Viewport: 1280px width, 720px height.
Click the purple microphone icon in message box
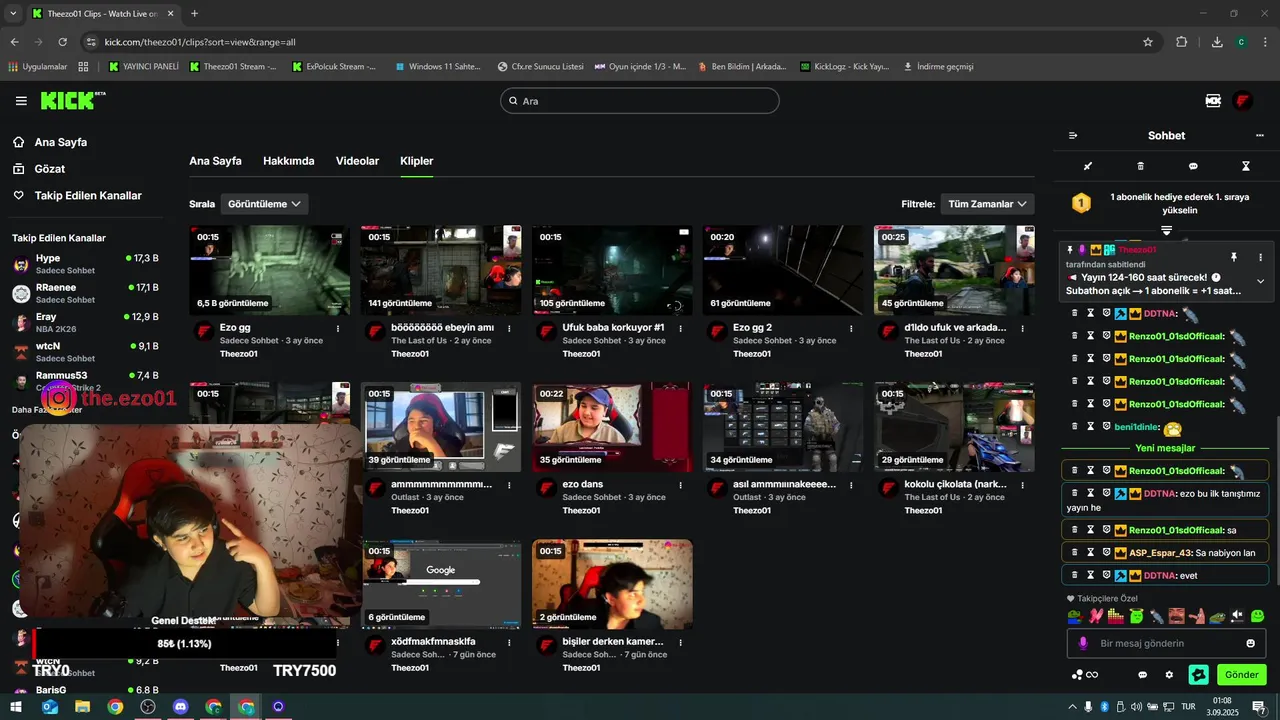pos(1082,643)
